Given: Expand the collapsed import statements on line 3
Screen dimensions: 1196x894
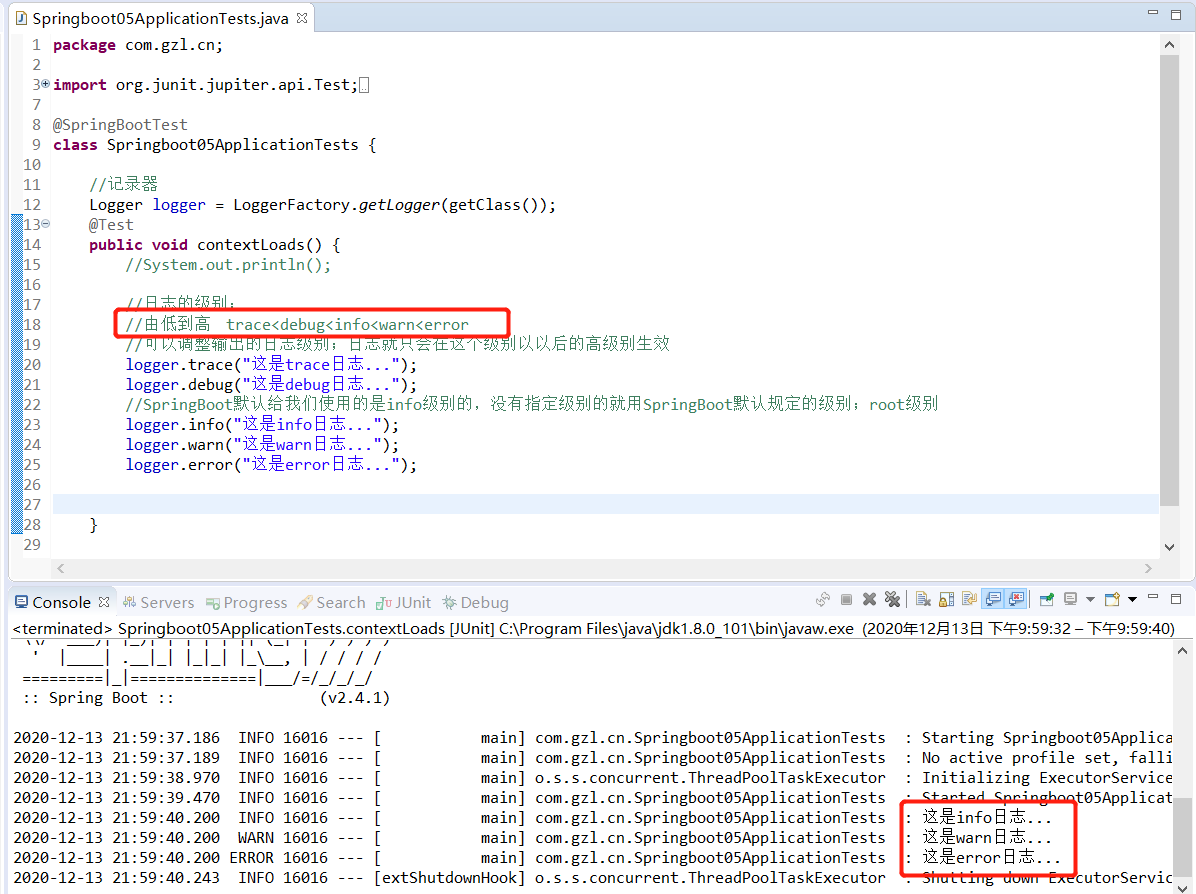Looking at the screenshot, I should 44,84.
